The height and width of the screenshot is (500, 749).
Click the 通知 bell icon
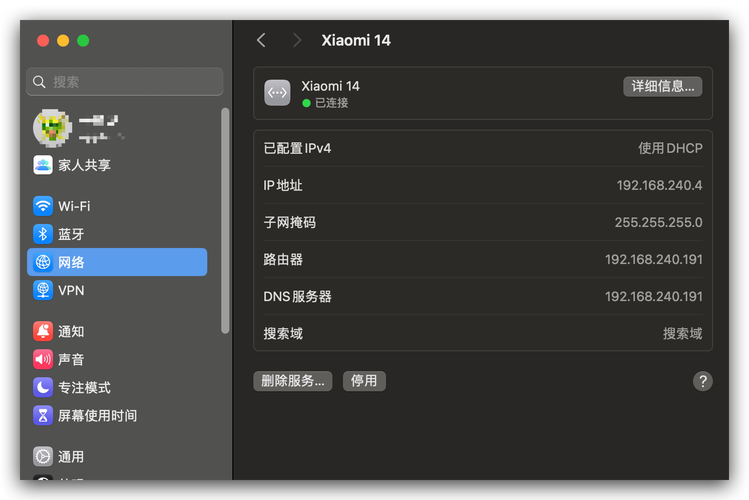click(43, 331)
